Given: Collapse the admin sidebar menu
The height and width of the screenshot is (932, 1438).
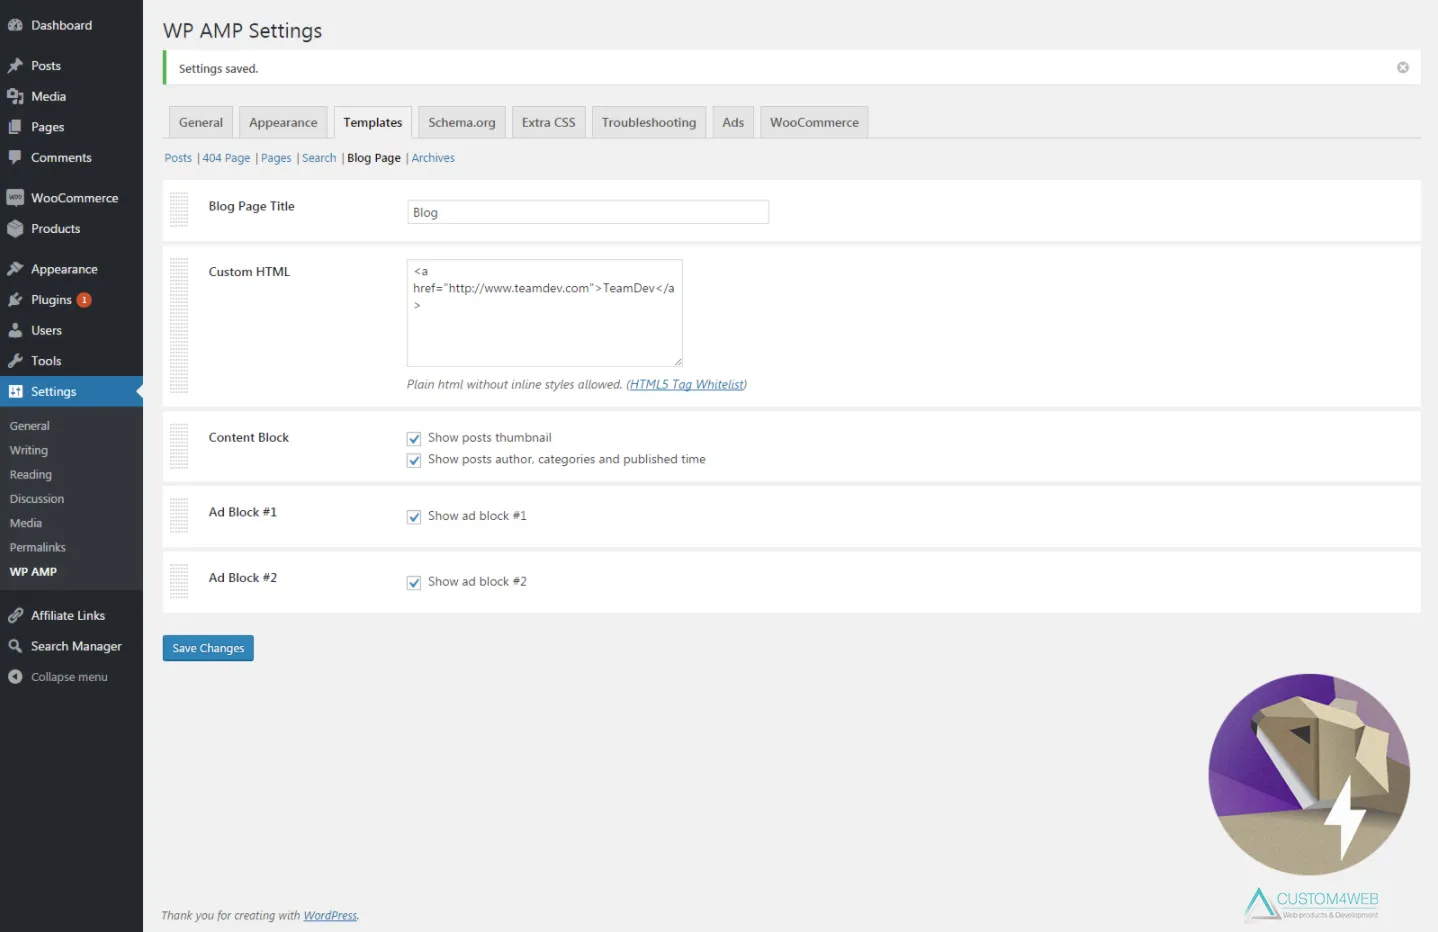Looking at the screenshot, I should point(60,676).
